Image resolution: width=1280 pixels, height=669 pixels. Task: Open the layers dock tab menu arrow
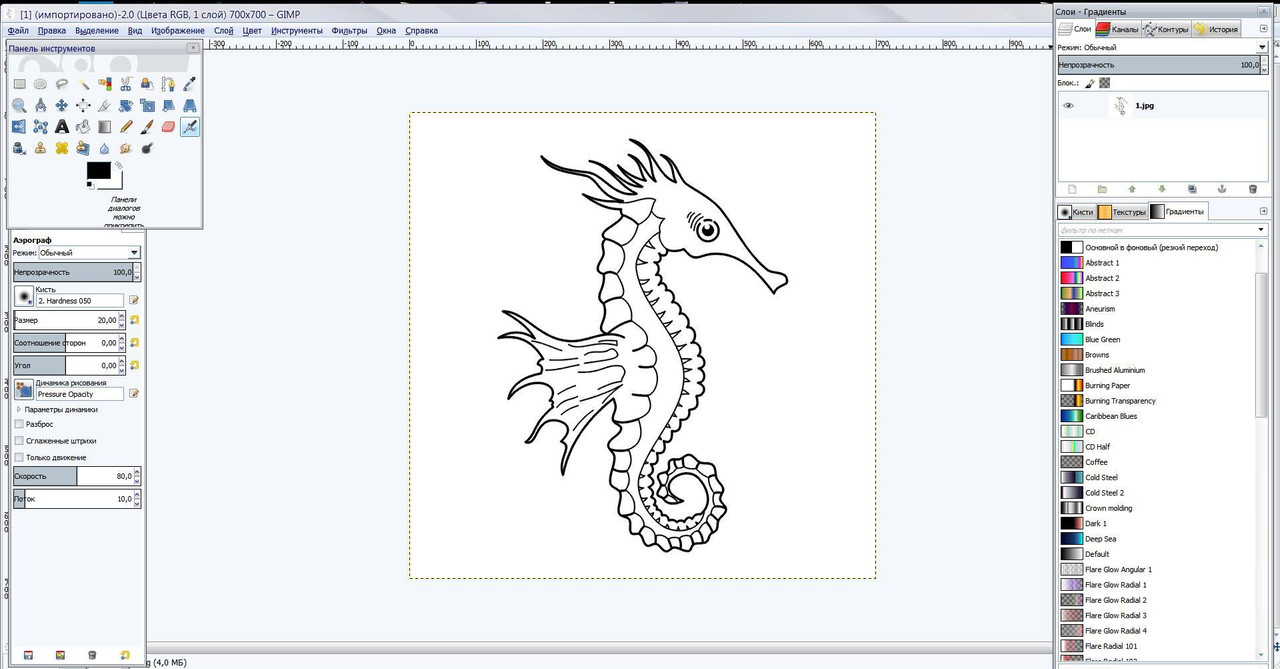click(1264, 29)
